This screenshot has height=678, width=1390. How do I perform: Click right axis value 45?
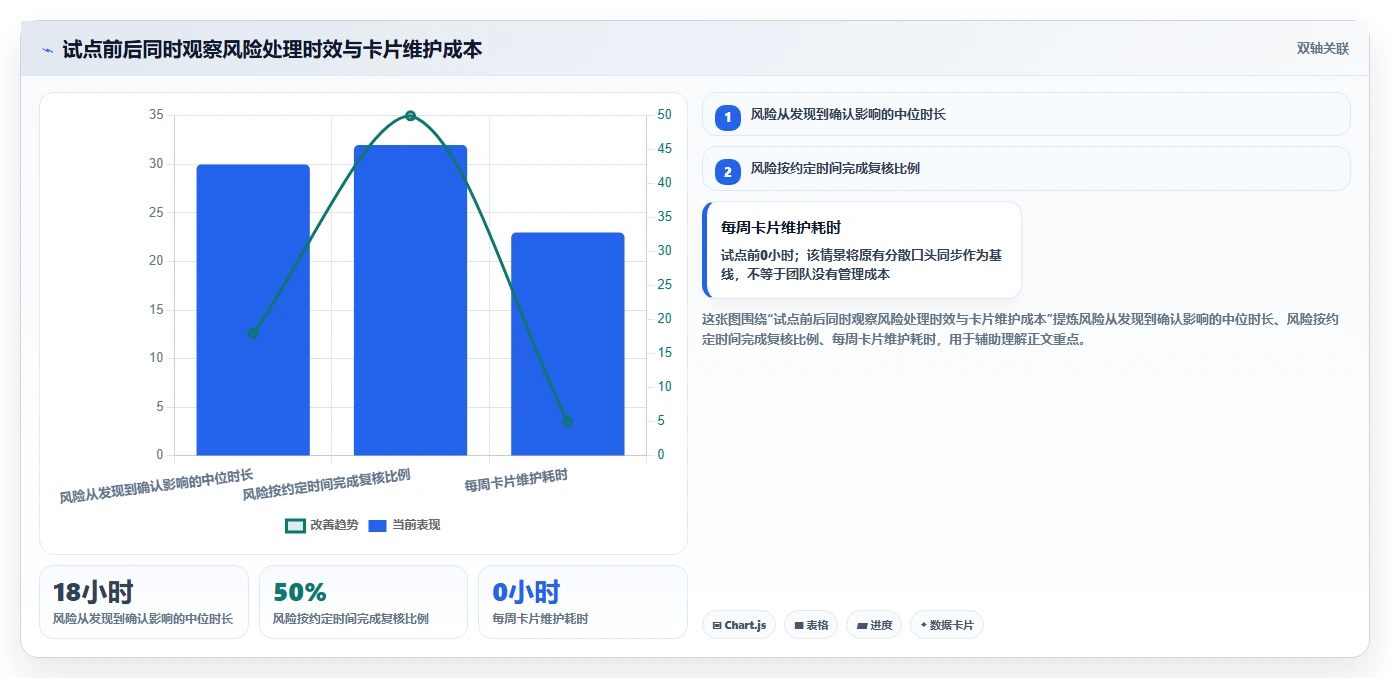(x=665, y=149)
